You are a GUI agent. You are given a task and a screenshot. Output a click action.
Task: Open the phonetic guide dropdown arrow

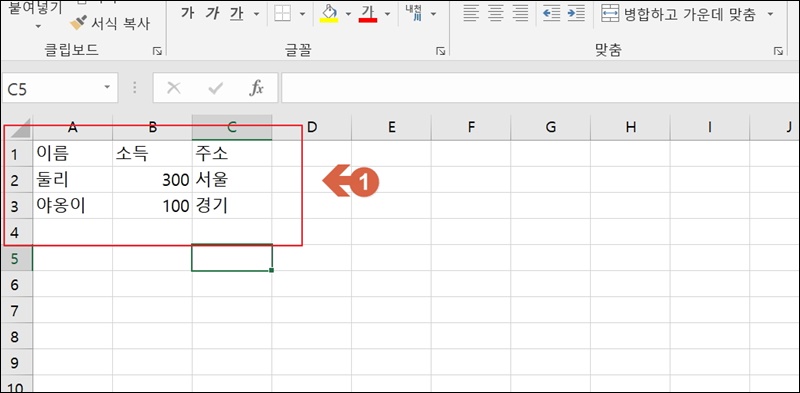[433, 14]
